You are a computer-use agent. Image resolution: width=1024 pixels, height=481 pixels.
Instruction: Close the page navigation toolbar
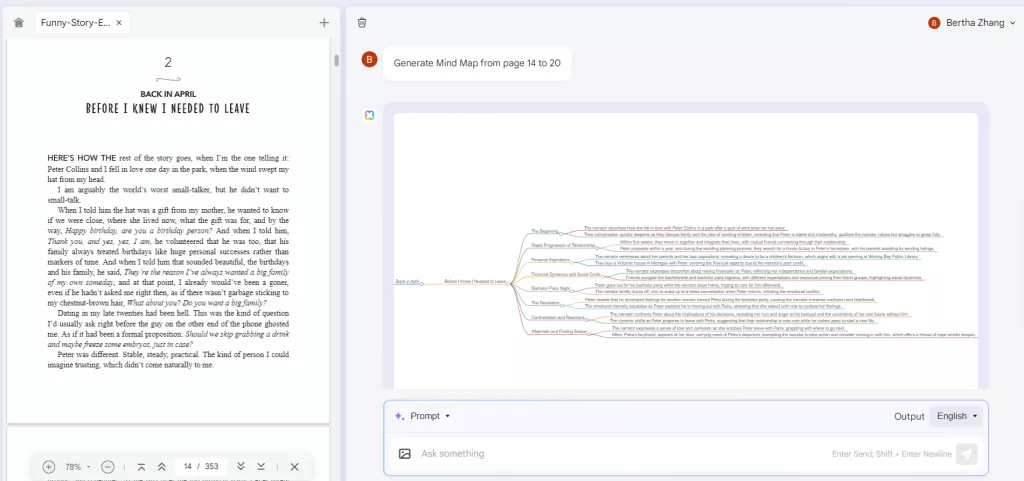tap(294, 467)
